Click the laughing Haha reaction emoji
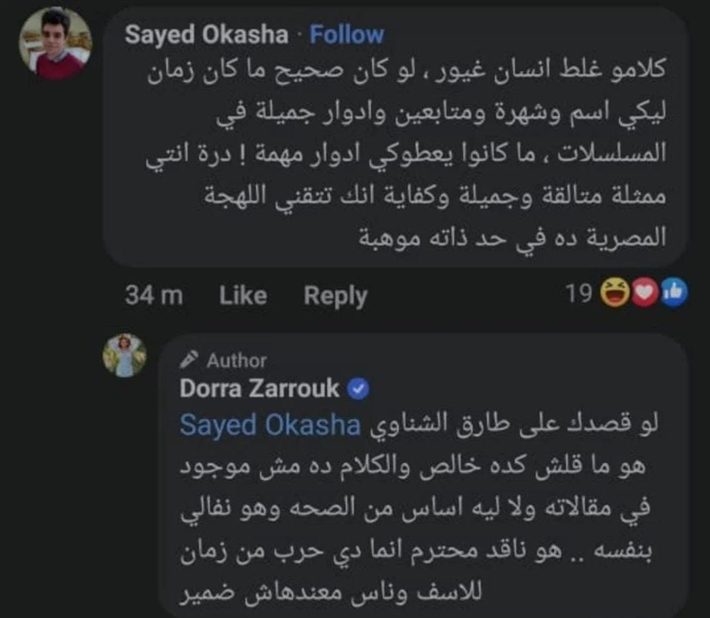 coord(614,292)
